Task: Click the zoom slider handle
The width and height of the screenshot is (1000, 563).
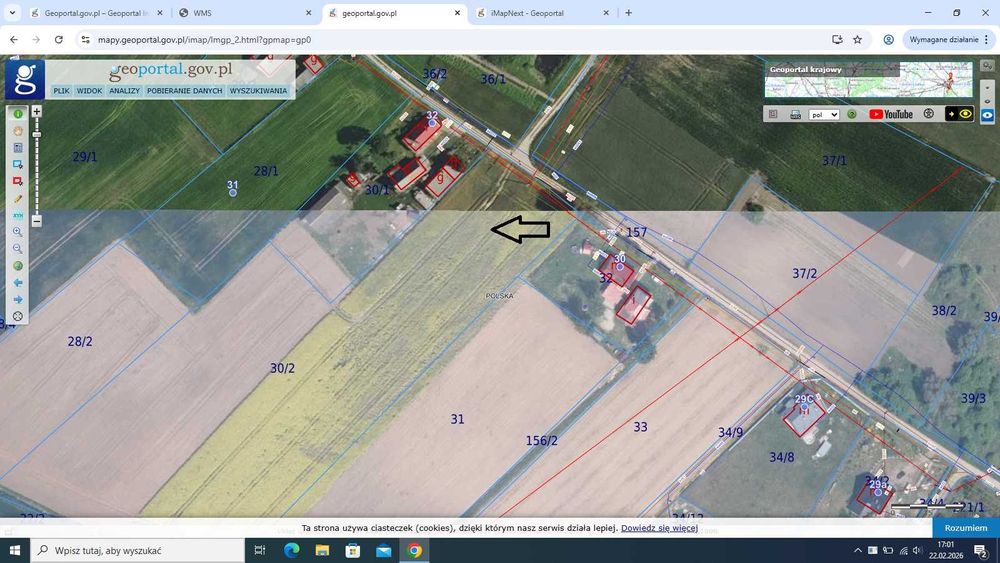Action: [x=36, y=135]
